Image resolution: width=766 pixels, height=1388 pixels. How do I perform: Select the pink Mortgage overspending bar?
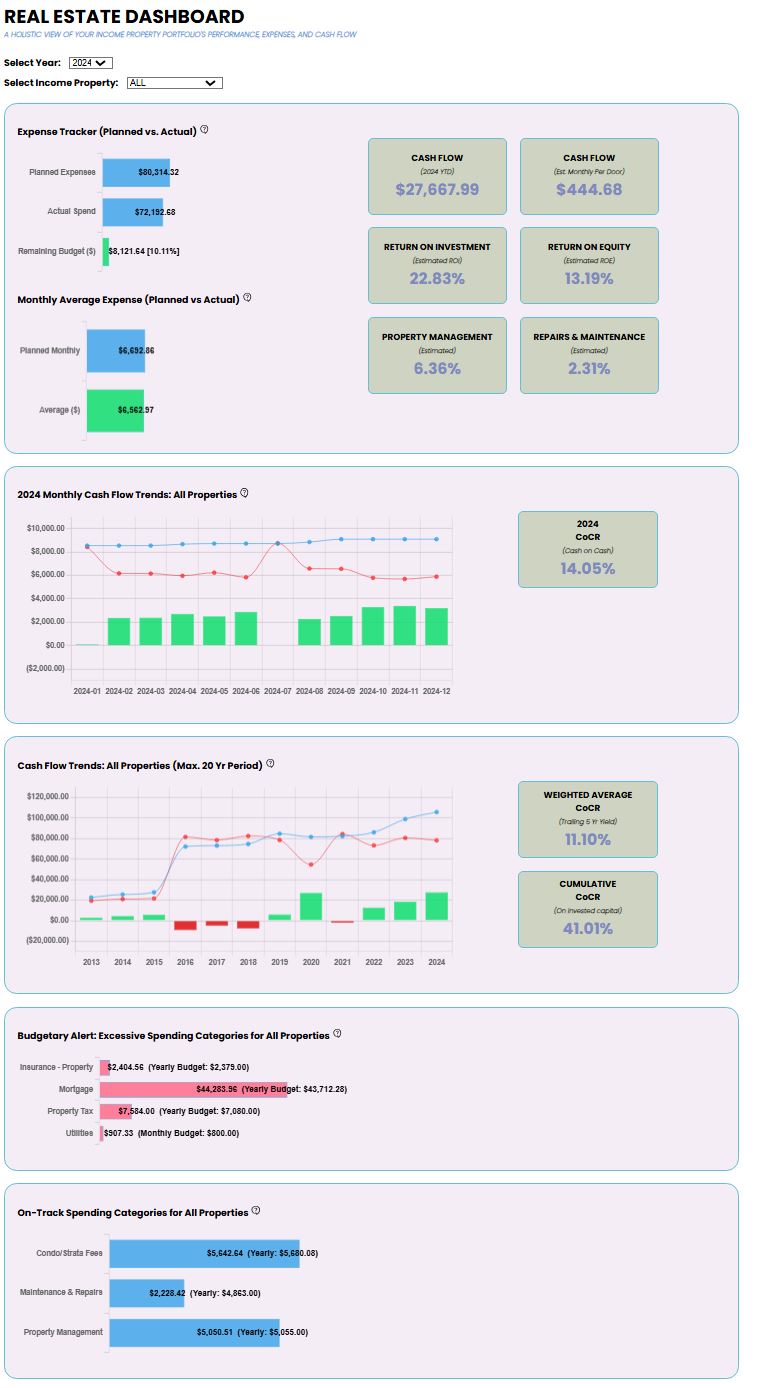192,1088
